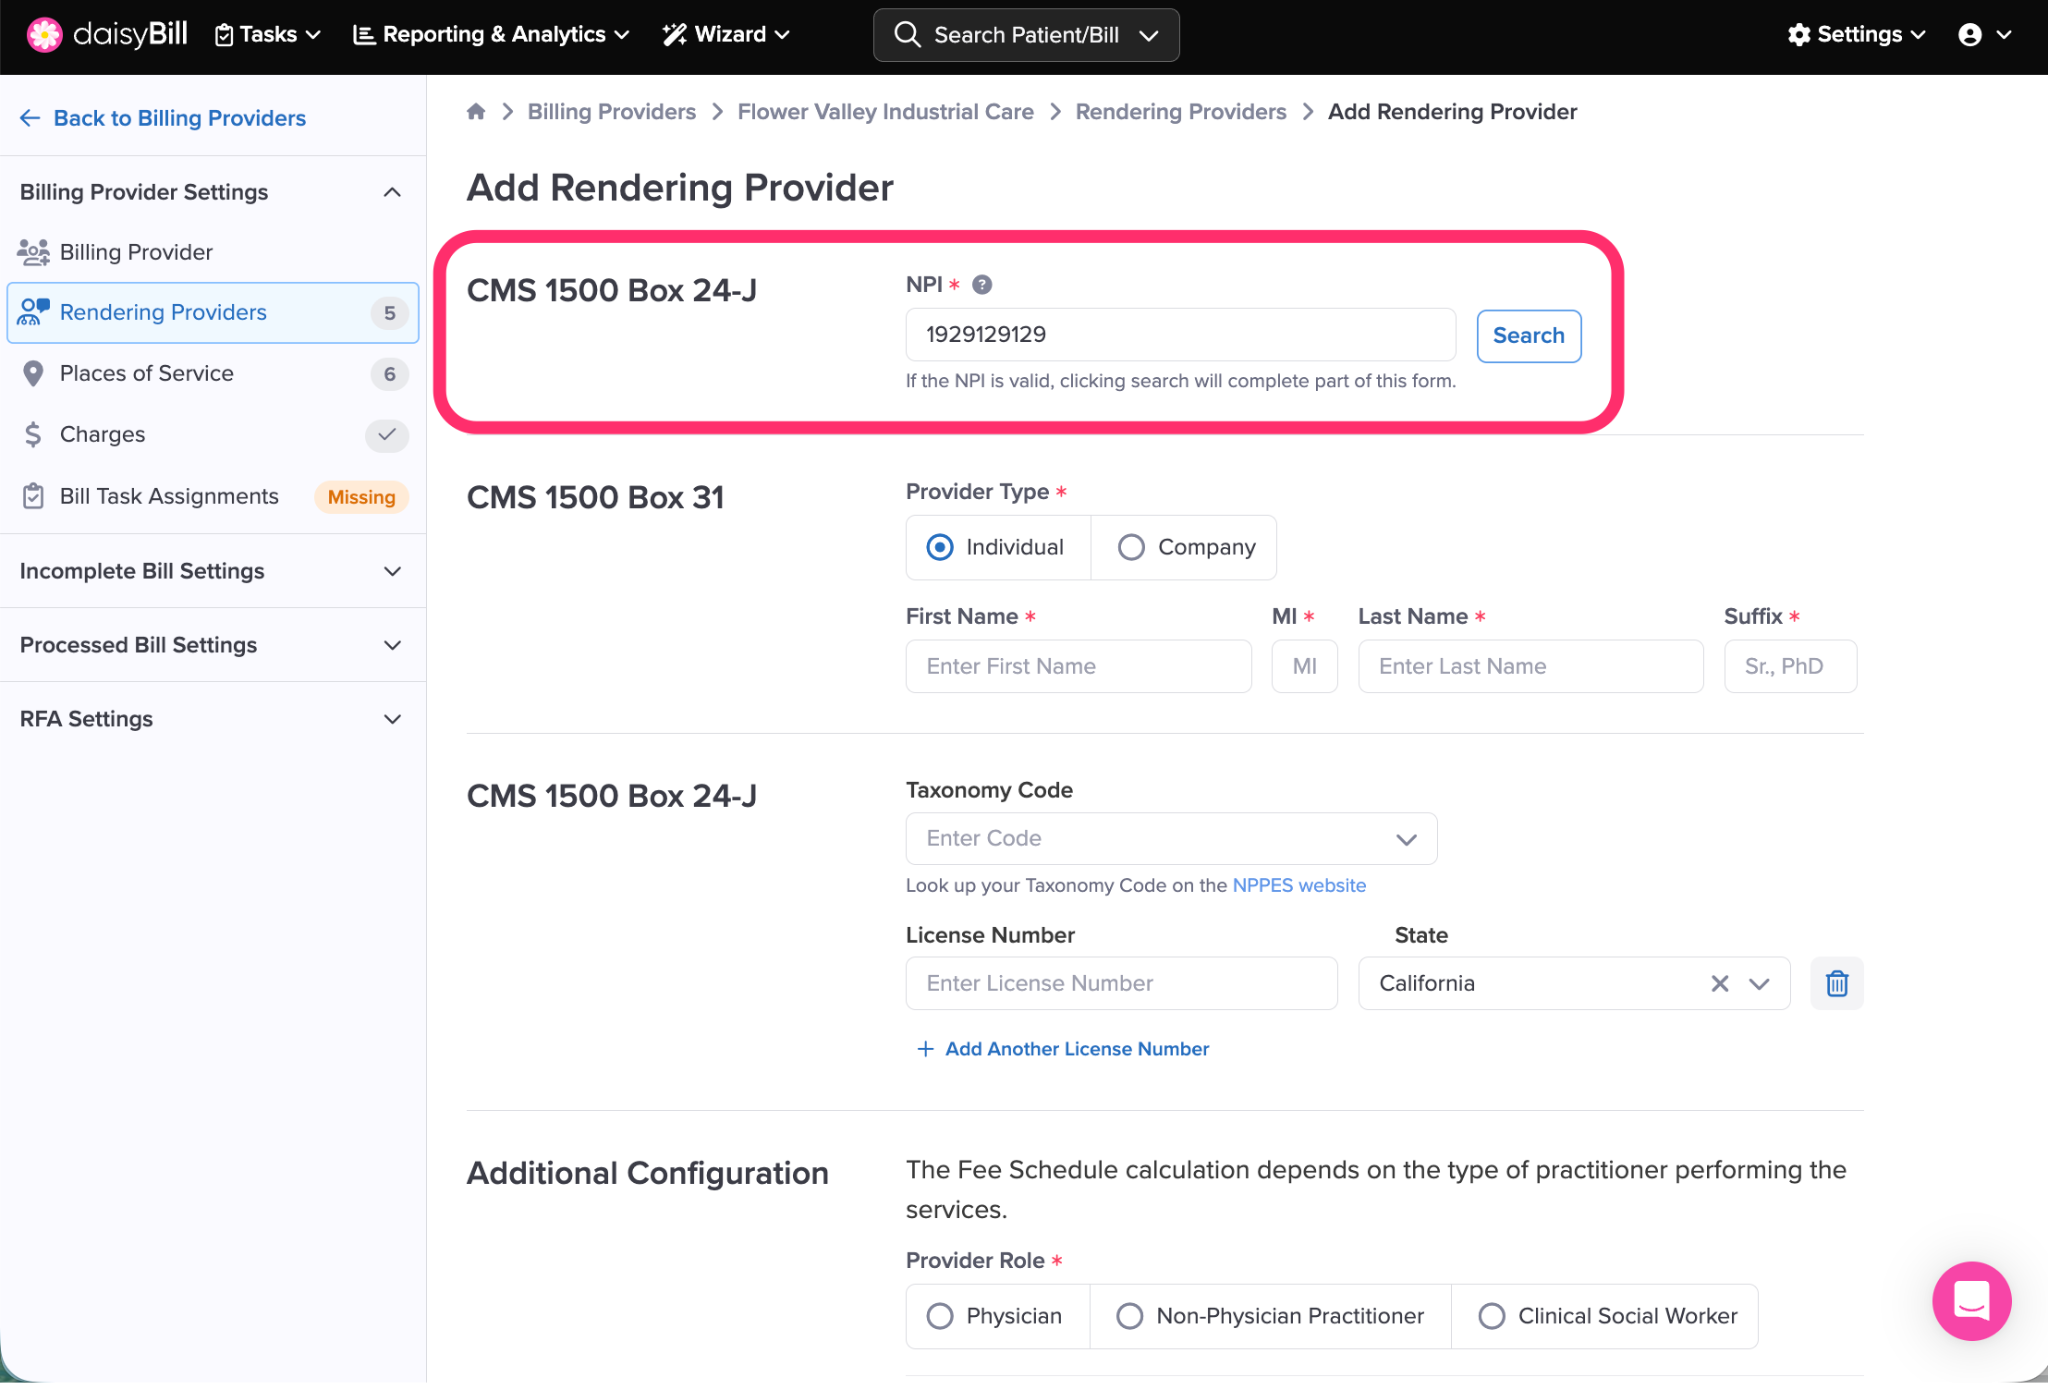Click the daisyBill flower logo
This screenshot has height=1383, width=2048.
[44, 35]
